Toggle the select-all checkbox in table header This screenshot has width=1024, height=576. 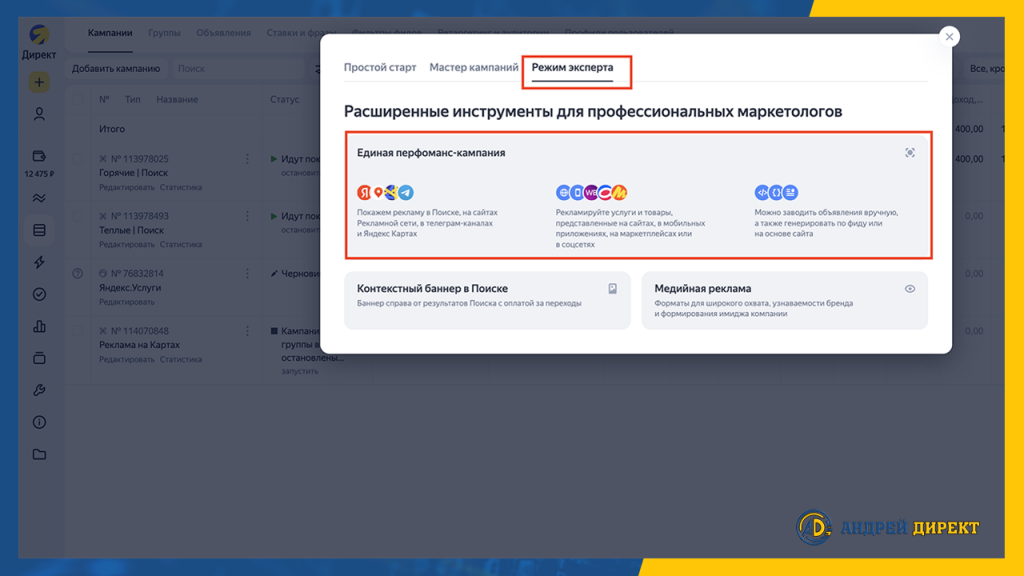[78, 100]
